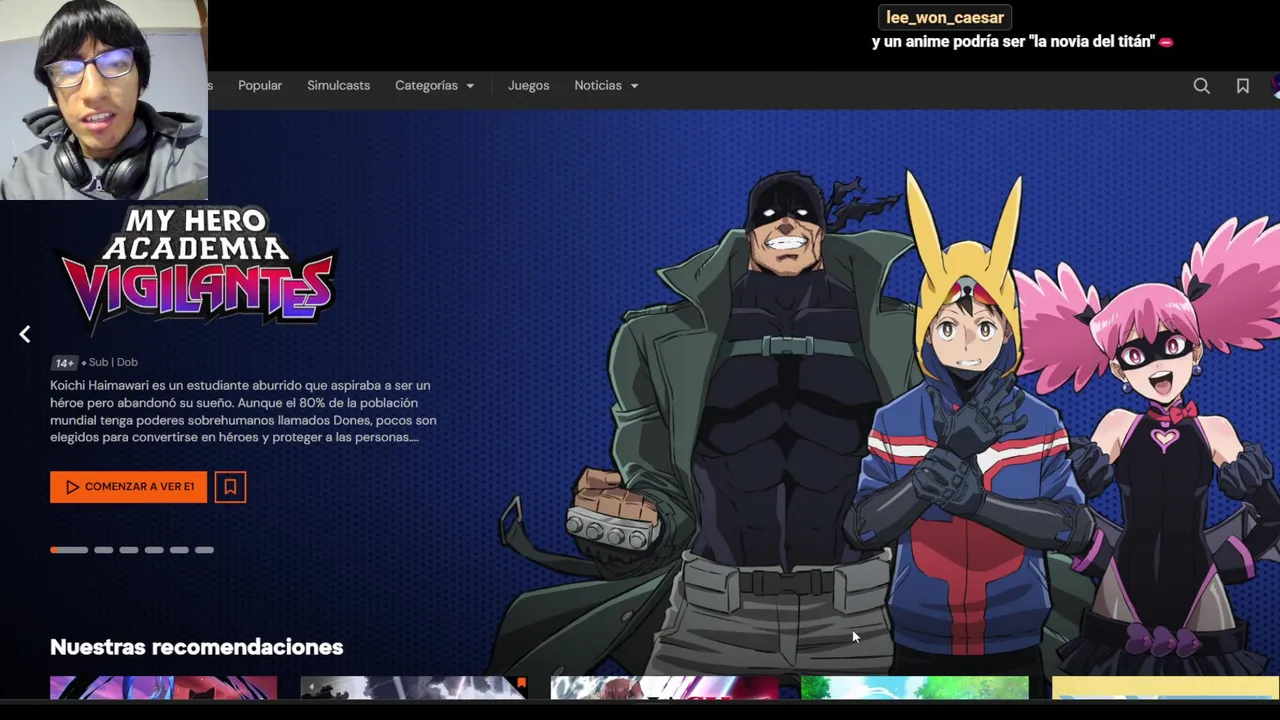Click the Sub | Dob label
Viewport: 1280px width, 720px height.
(x=113, y=362)
